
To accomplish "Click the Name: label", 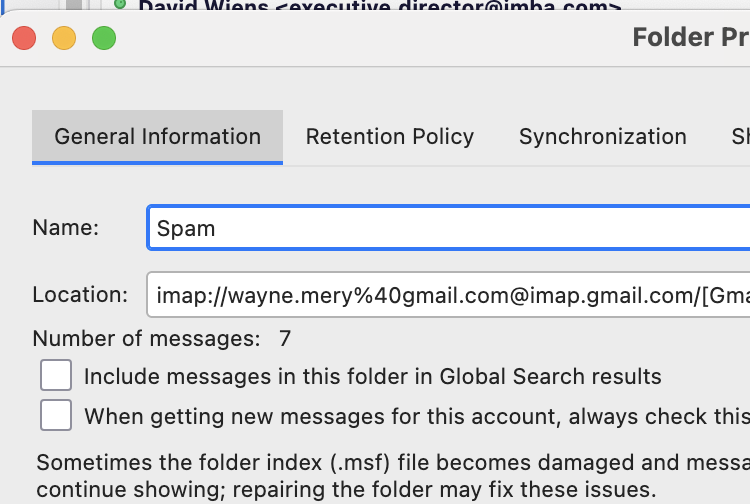I will coord(66,228).
